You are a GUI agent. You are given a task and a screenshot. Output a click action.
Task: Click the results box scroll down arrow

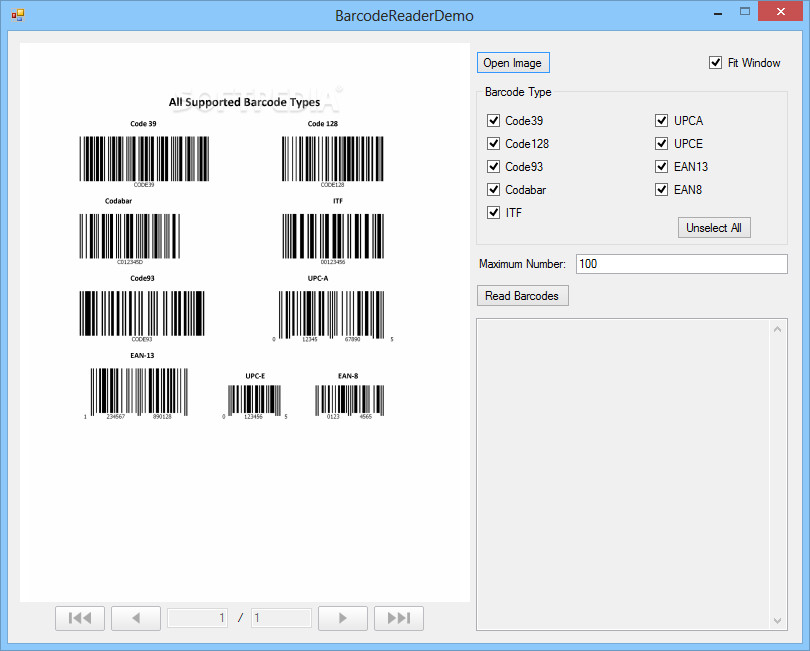coord(777,621)
